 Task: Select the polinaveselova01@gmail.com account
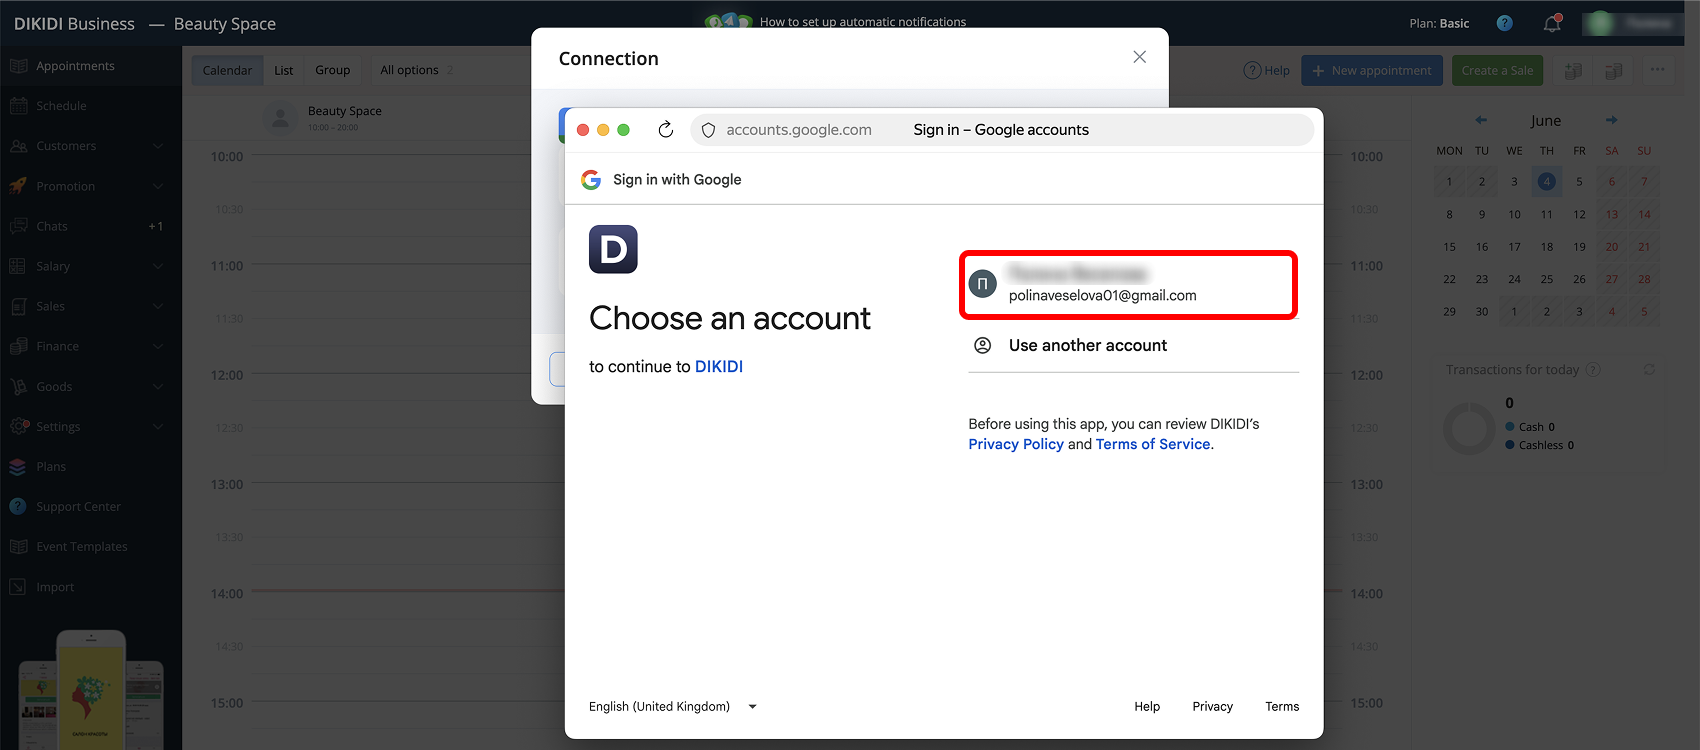click(1128, 285)
